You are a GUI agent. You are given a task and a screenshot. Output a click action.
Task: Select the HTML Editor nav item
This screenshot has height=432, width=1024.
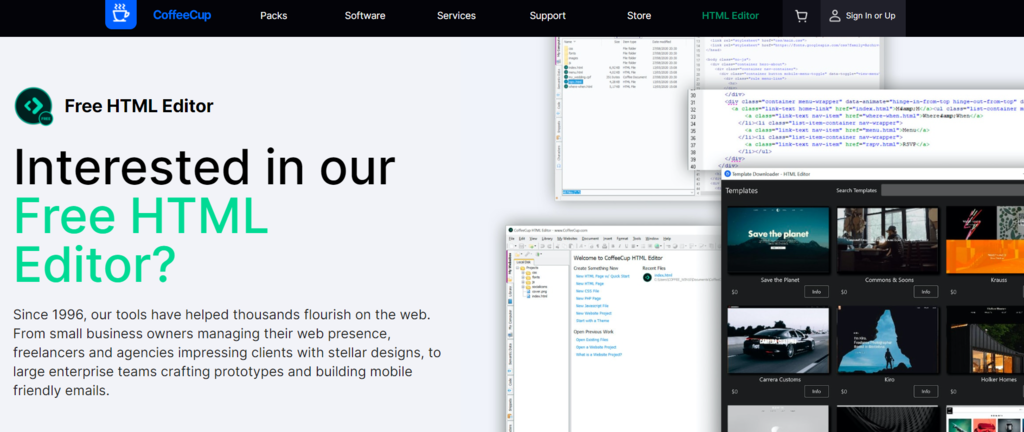click(x=730, y=16)
